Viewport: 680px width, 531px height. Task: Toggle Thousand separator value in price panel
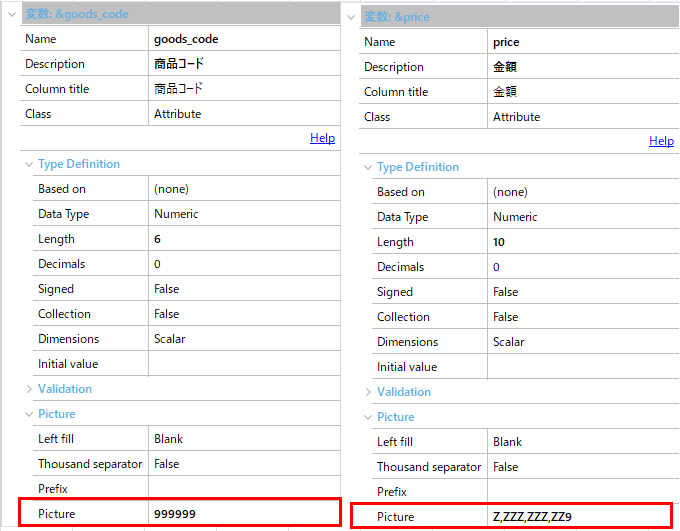[582, 467]
